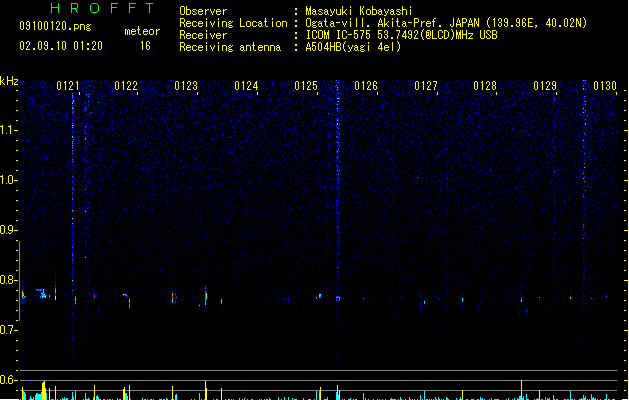
Task: Click the 0124 time marker
Action: pos(246,86)
